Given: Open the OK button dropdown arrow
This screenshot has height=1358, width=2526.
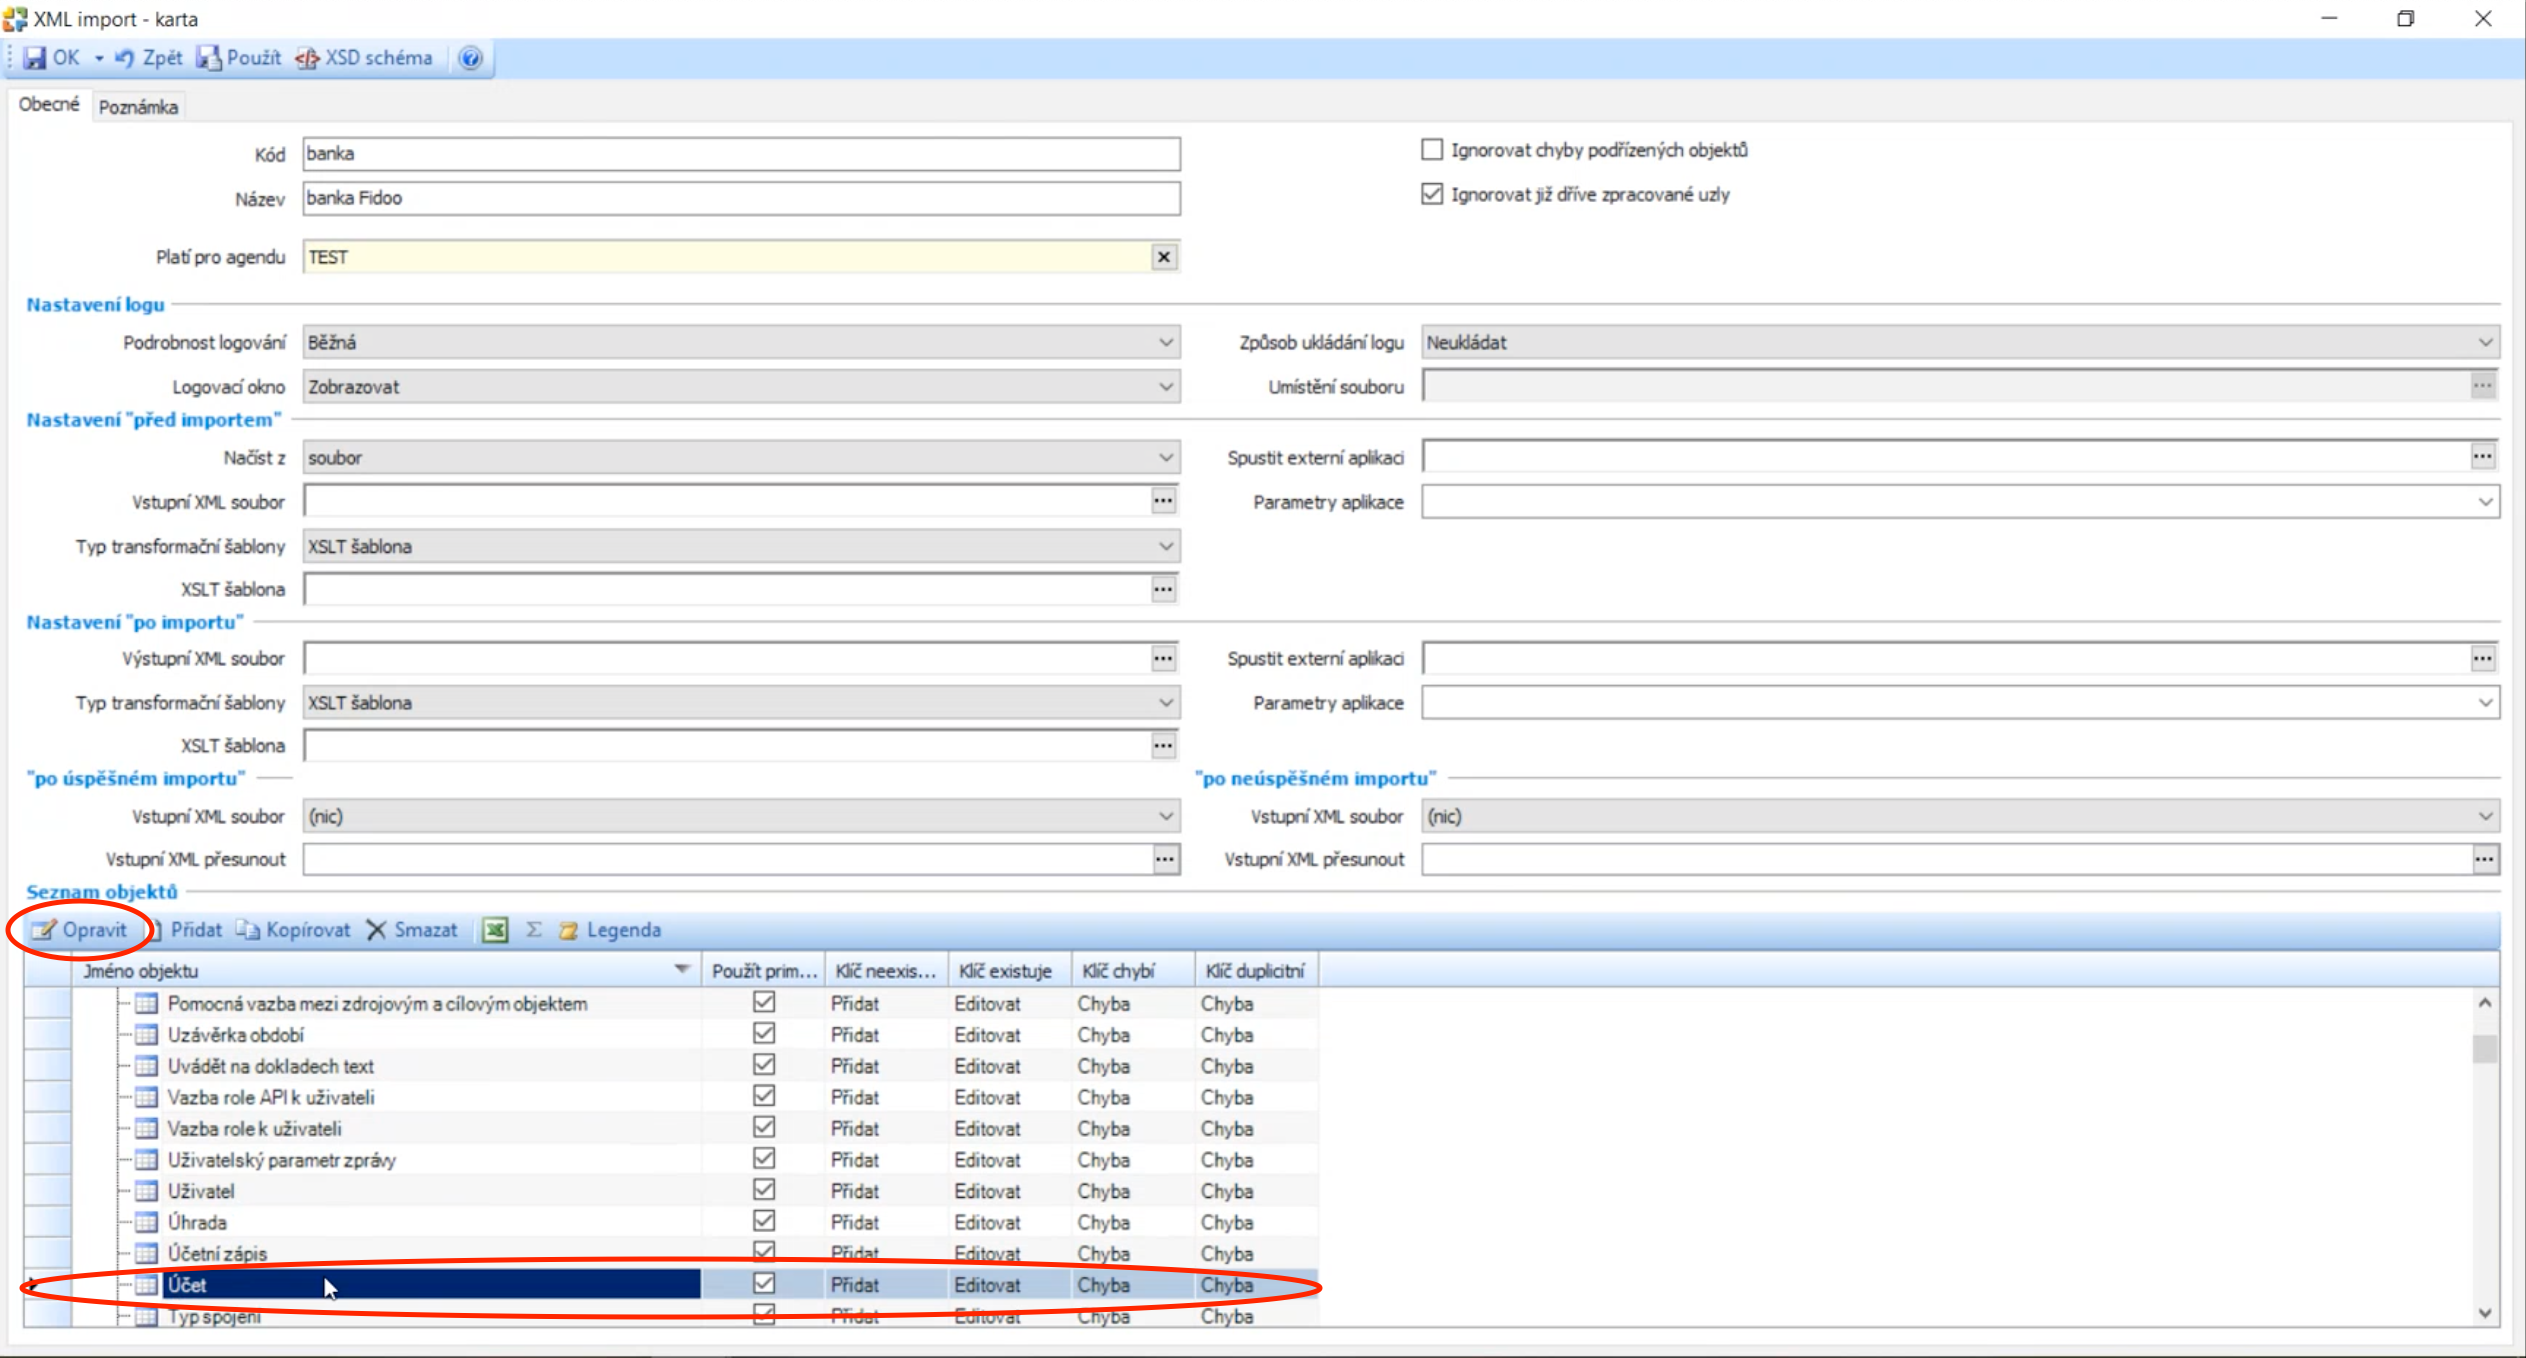Looking at the screenshot, I should [99, 58].
